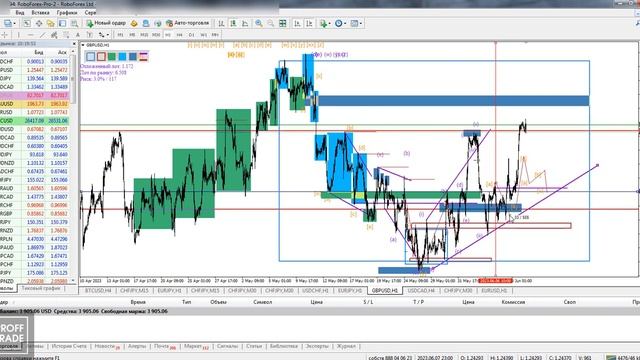Expand the GBPUSD,H1 chart title triangle
This screenshot has height=360, width=640.
click(83, 45)
